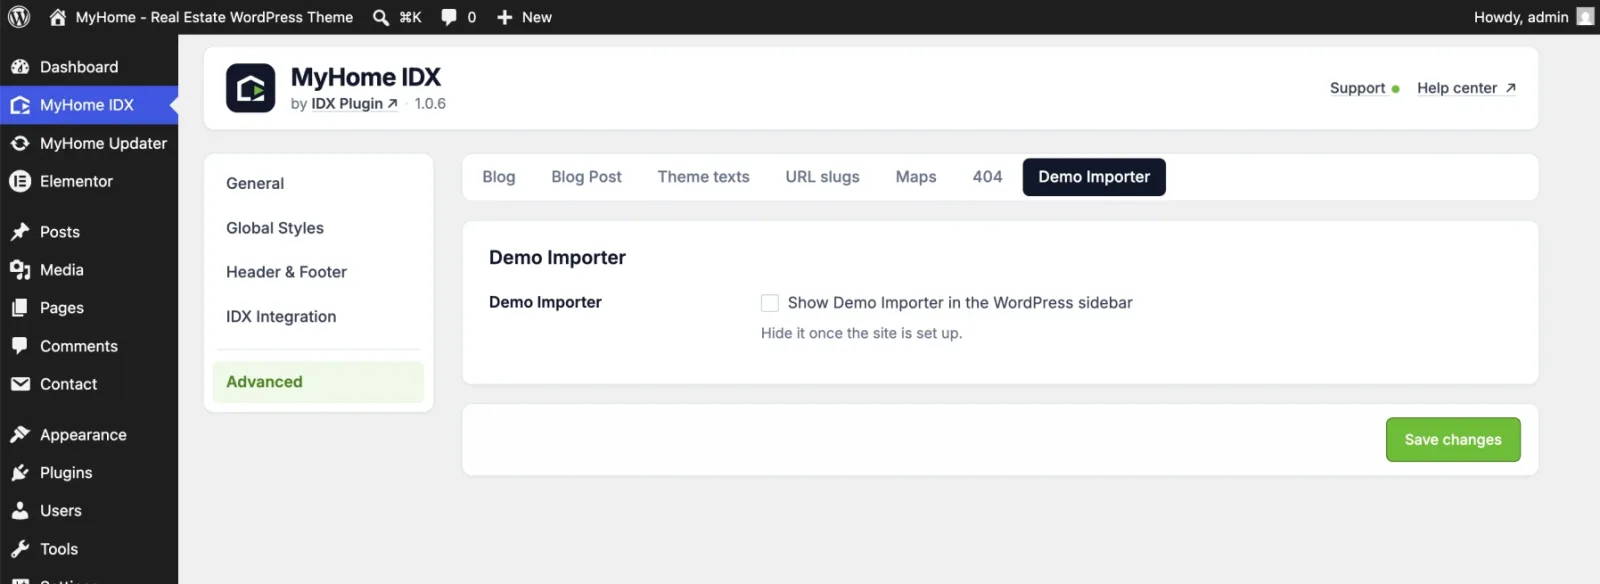Click the Howdy, admin account menu
The height and width of the screenshot is (584, 1600).
(x=1533, y=17)
